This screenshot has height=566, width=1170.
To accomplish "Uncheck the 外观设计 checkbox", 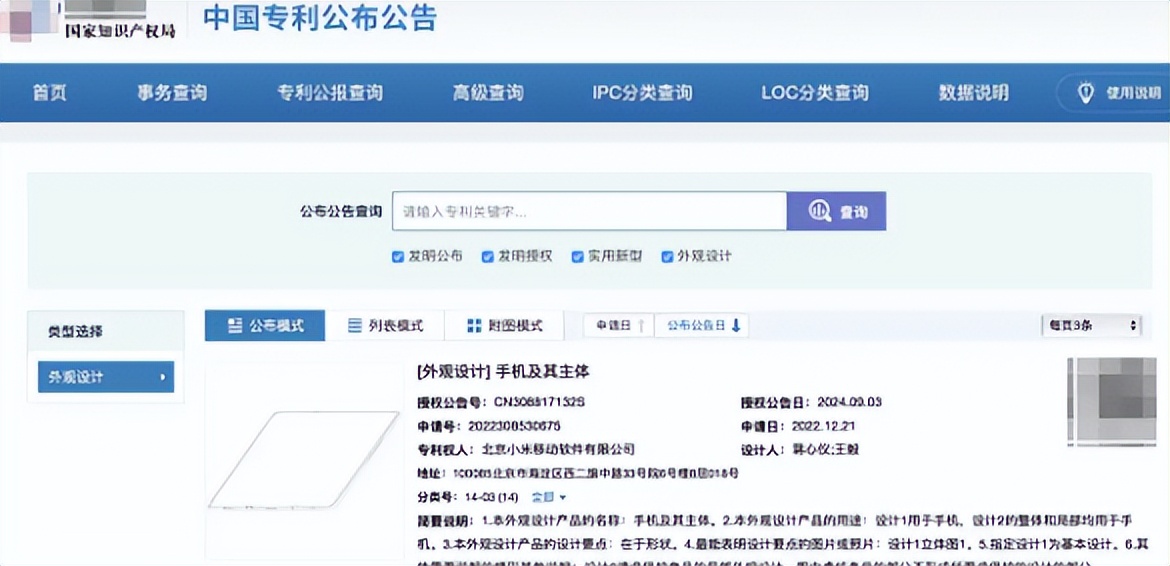I will (667, 257).
